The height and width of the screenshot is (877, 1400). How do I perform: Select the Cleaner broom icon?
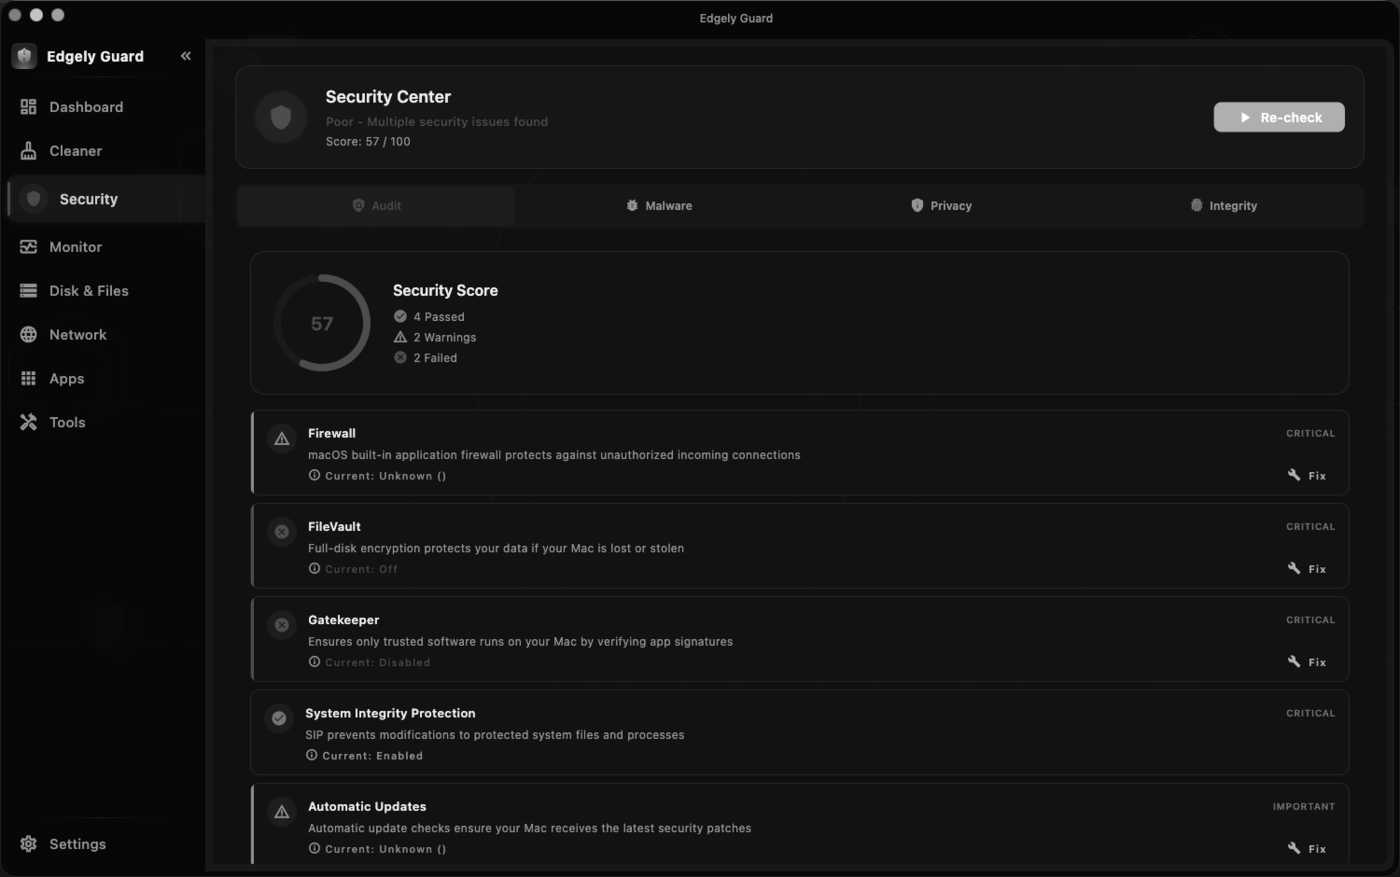tap(28, 151)
